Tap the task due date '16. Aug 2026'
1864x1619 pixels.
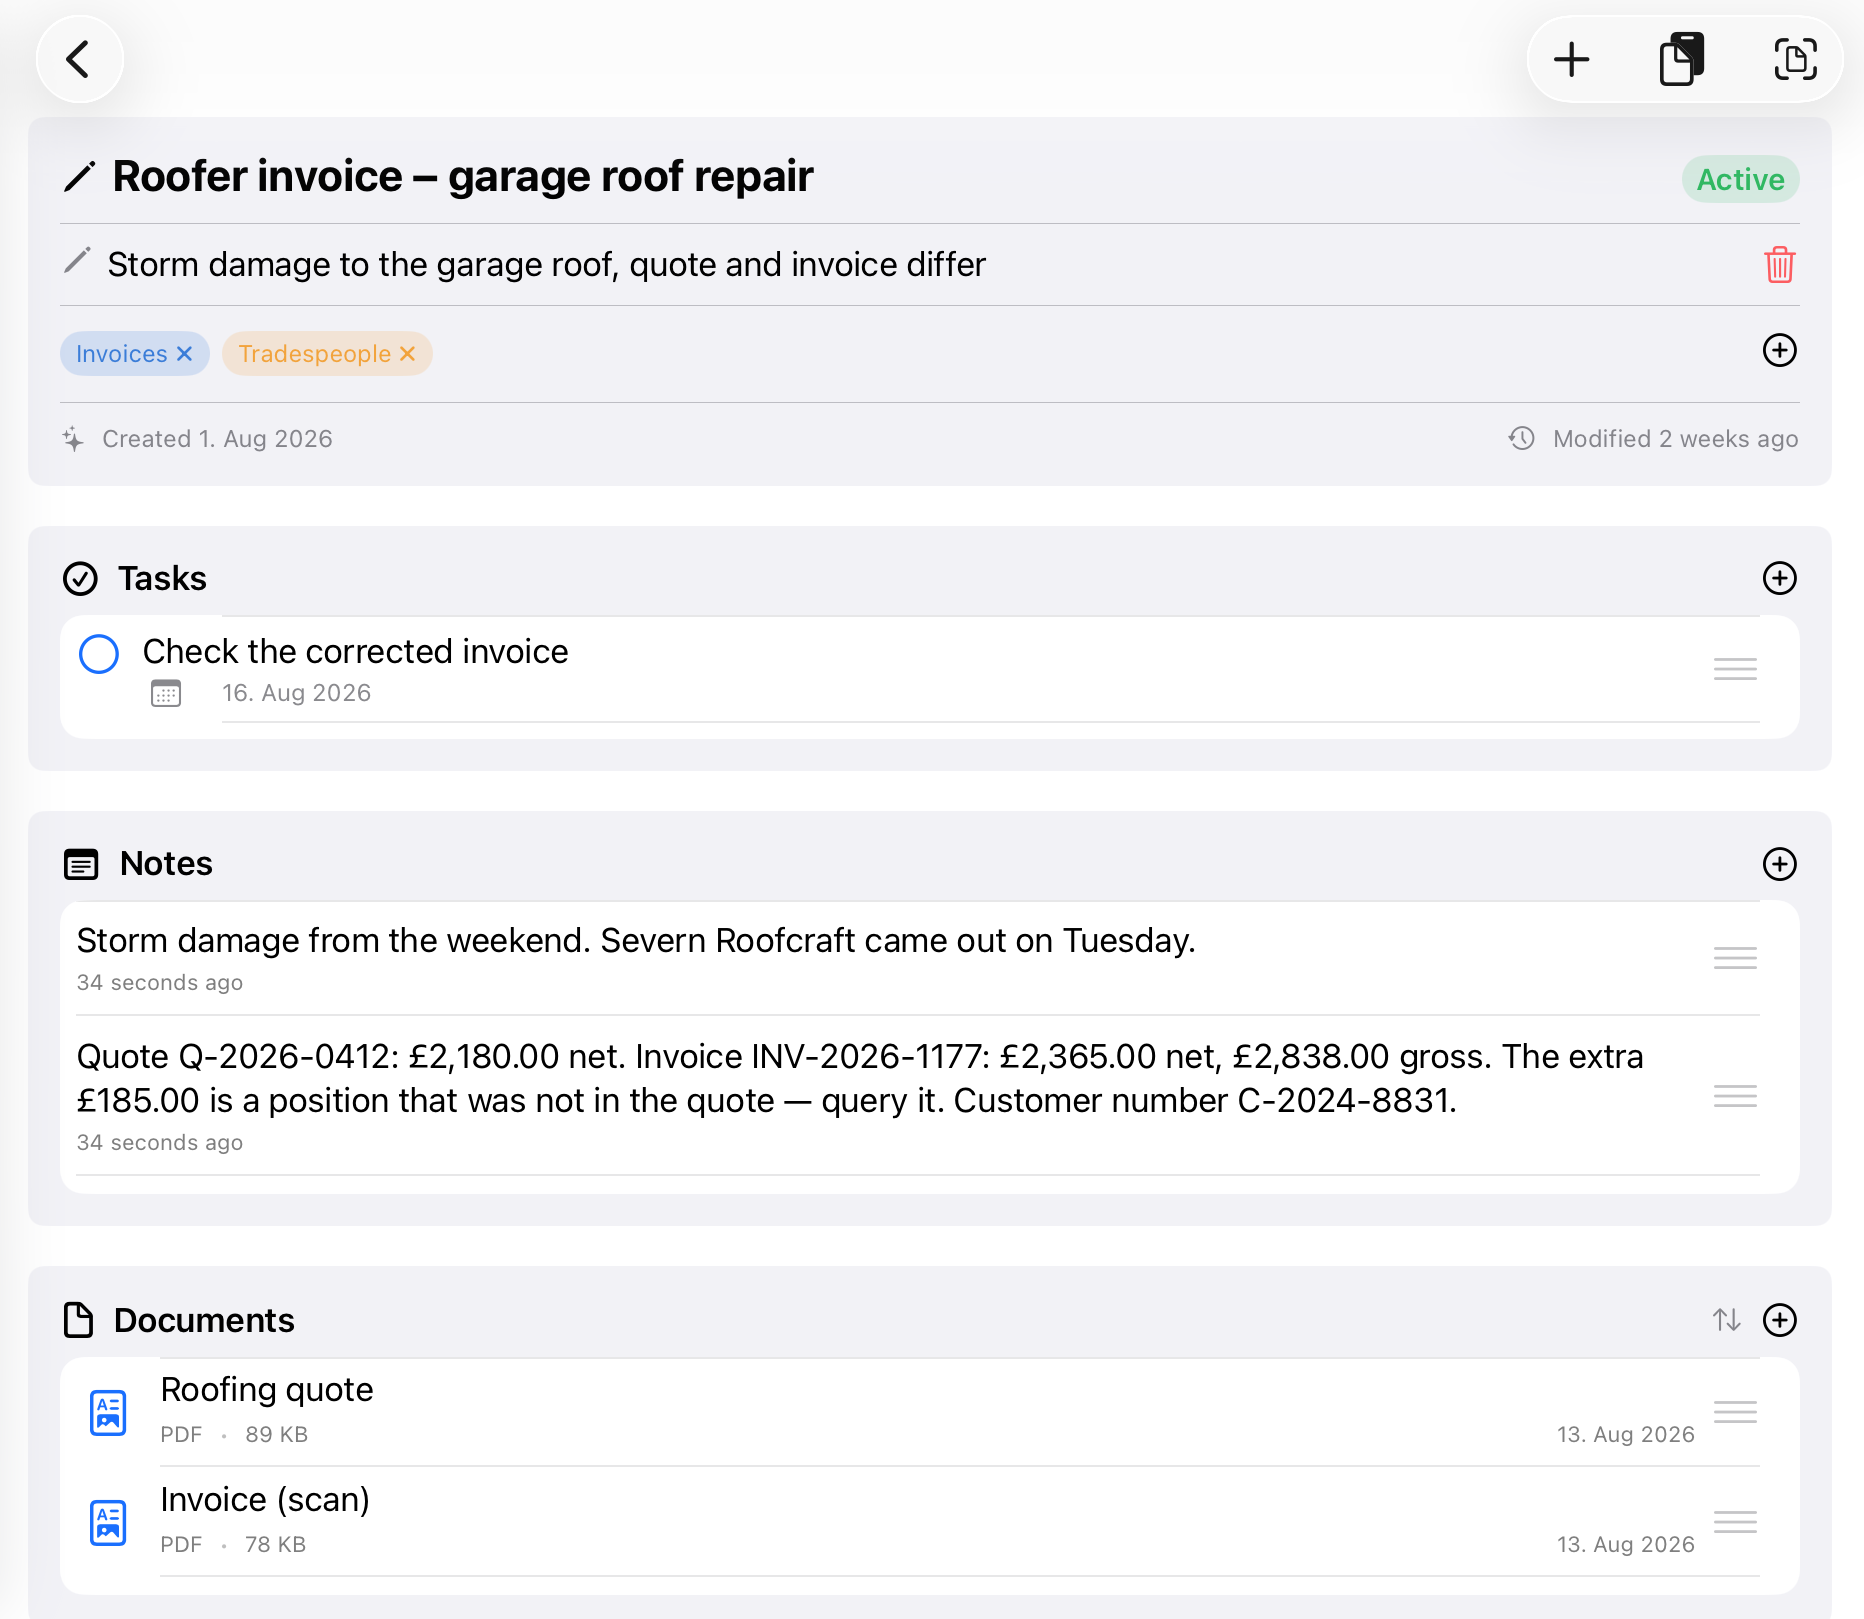(x=296, y=693)
